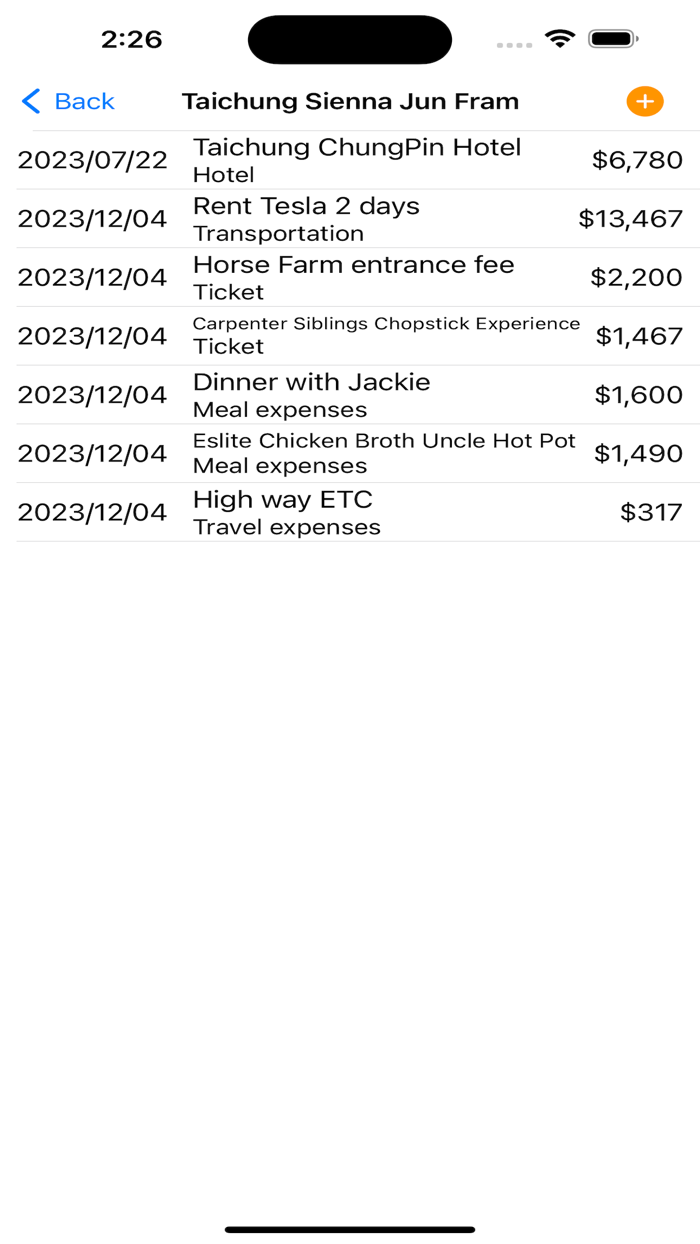Tap the back chevron arrow icon

pos(31,101)
